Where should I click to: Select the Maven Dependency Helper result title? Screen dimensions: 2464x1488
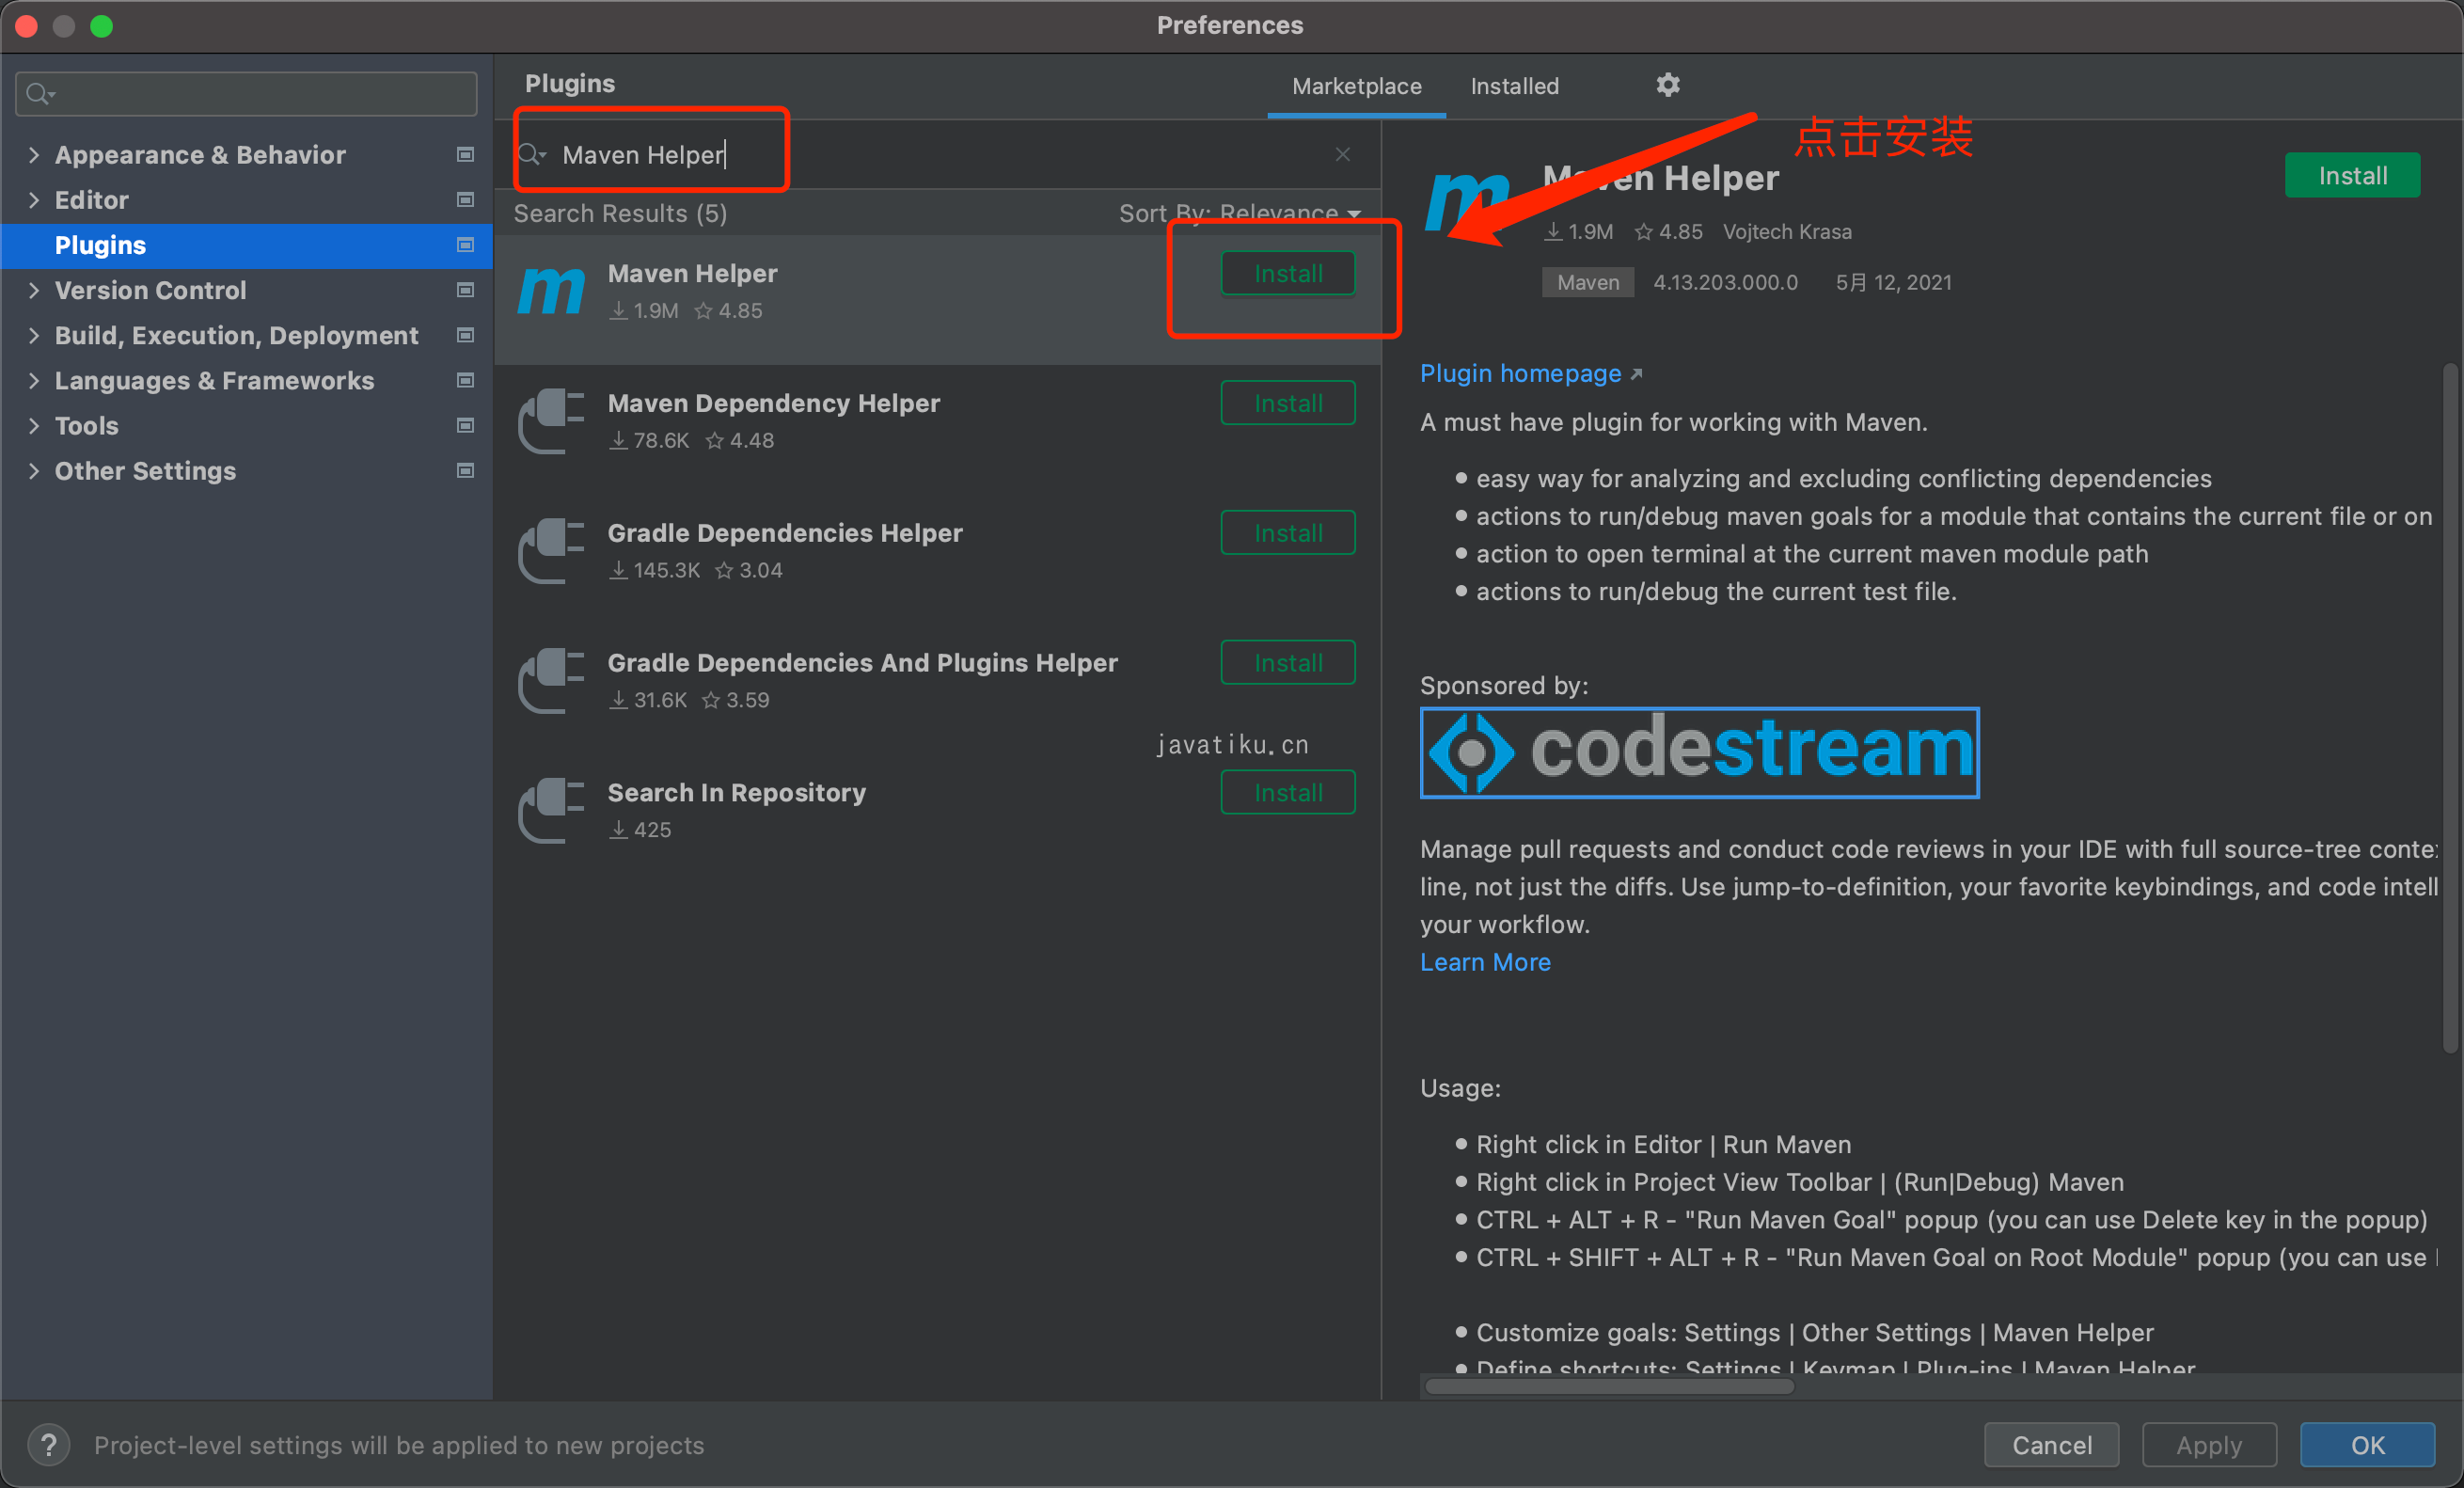(773, 403)
